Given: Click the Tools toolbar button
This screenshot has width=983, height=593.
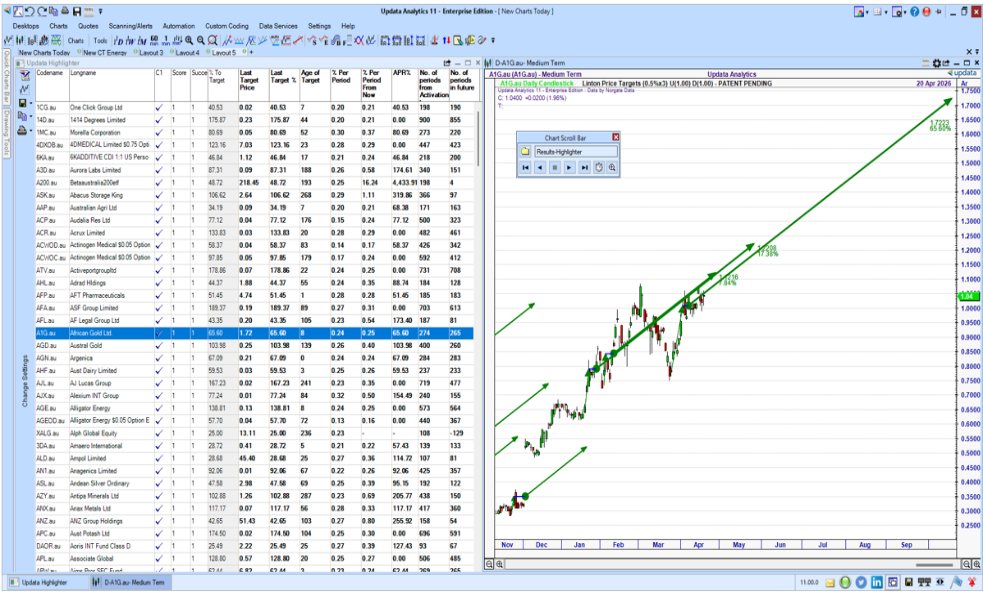Looking at the screenshot, I should (100, 41).
